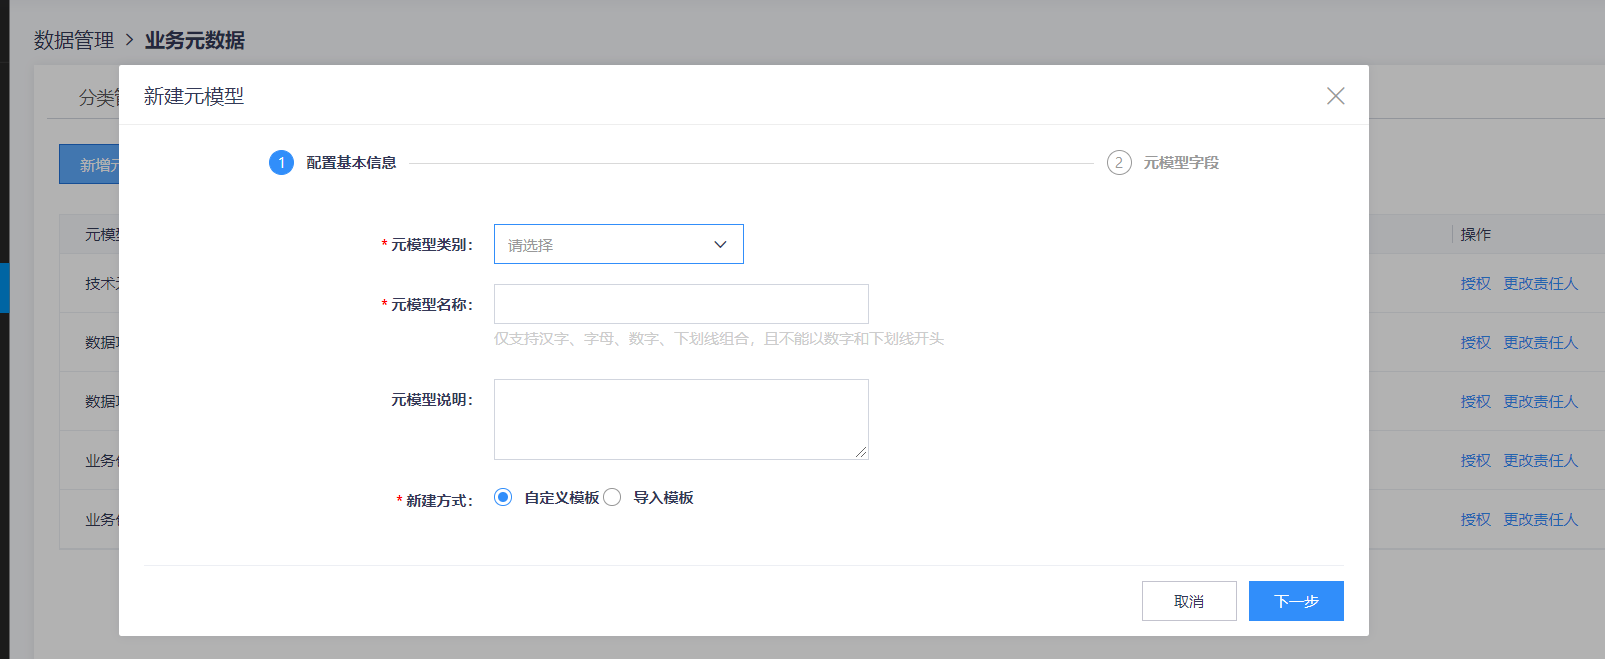This screenshot has width=1605, height=659.
Task: Click the 下一步 button
Action: click(1296, 601)
